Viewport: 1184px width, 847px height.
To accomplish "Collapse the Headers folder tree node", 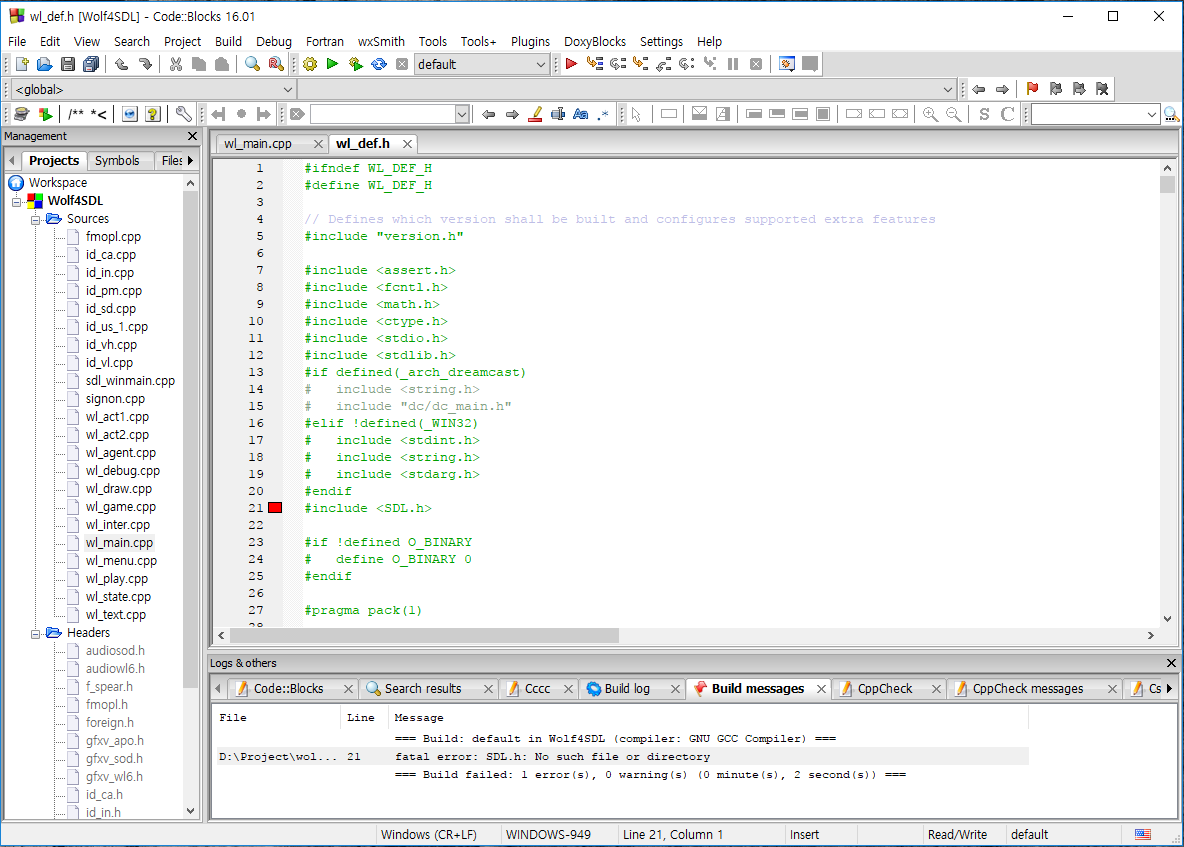I will click(35, 634).
